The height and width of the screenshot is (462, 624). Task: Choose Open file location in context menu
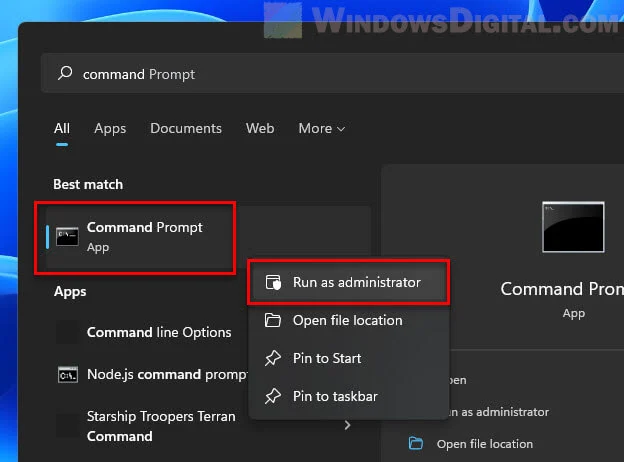349,320
